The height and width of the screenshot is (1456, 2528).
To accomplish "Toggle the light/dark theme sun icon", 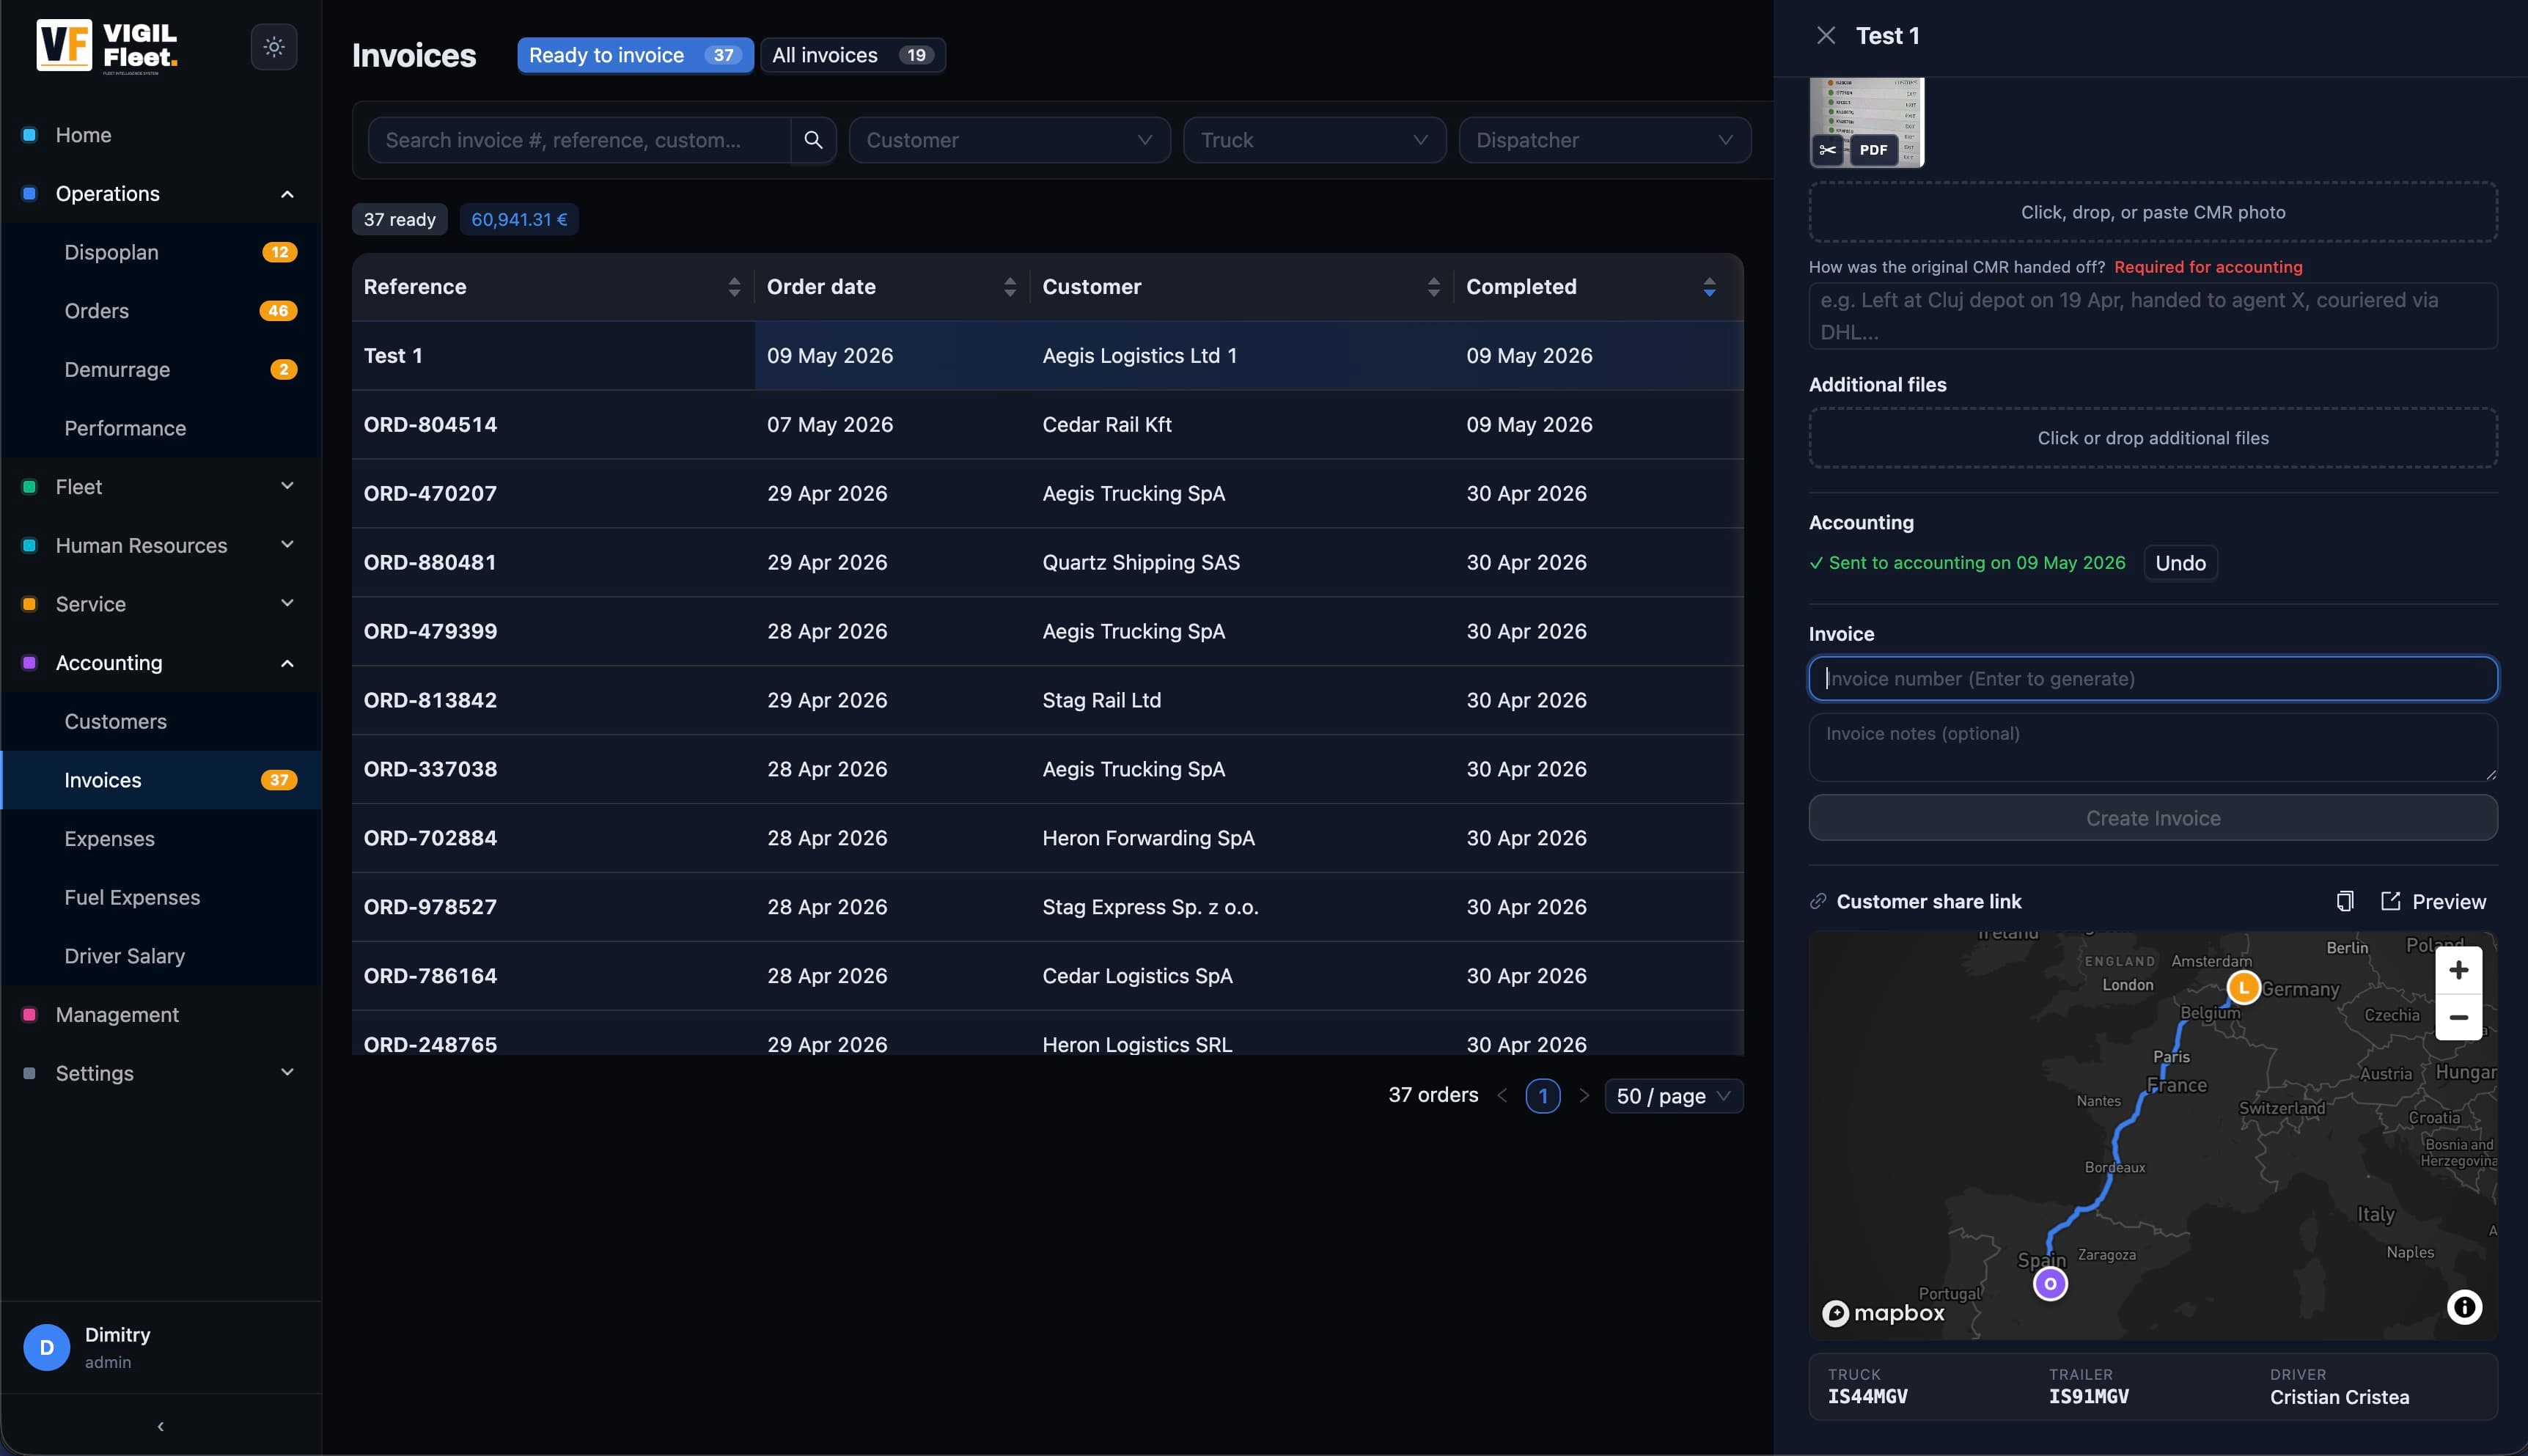I will pos(274,47).
